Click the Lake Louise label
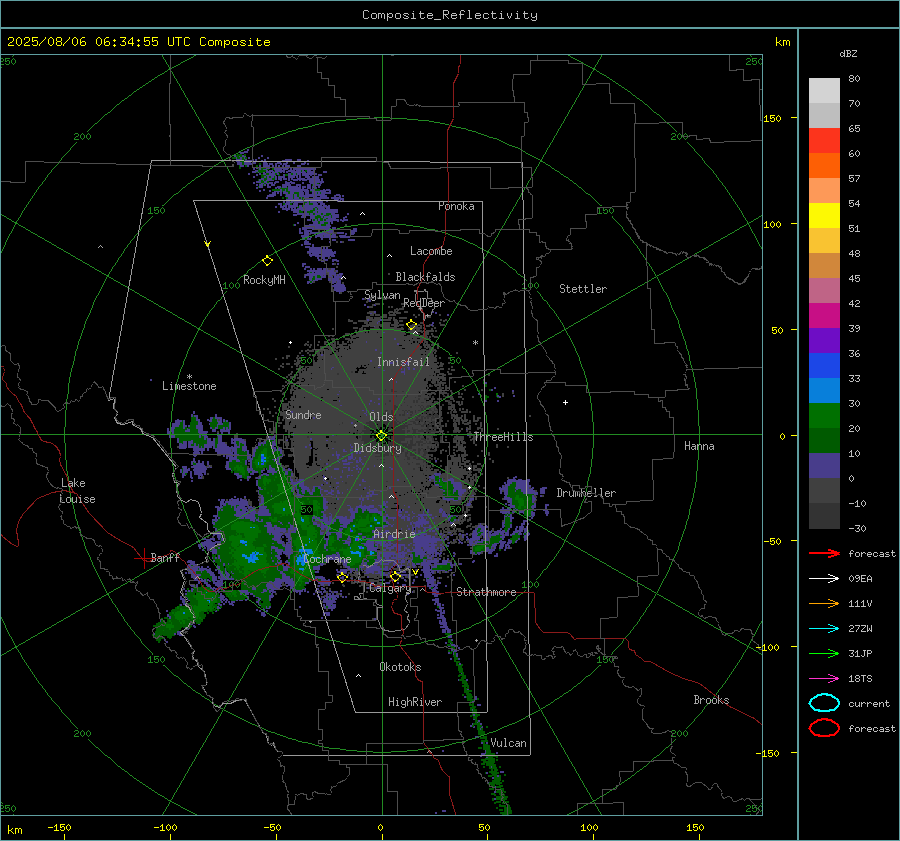900x841 pixels. [77, 491]
